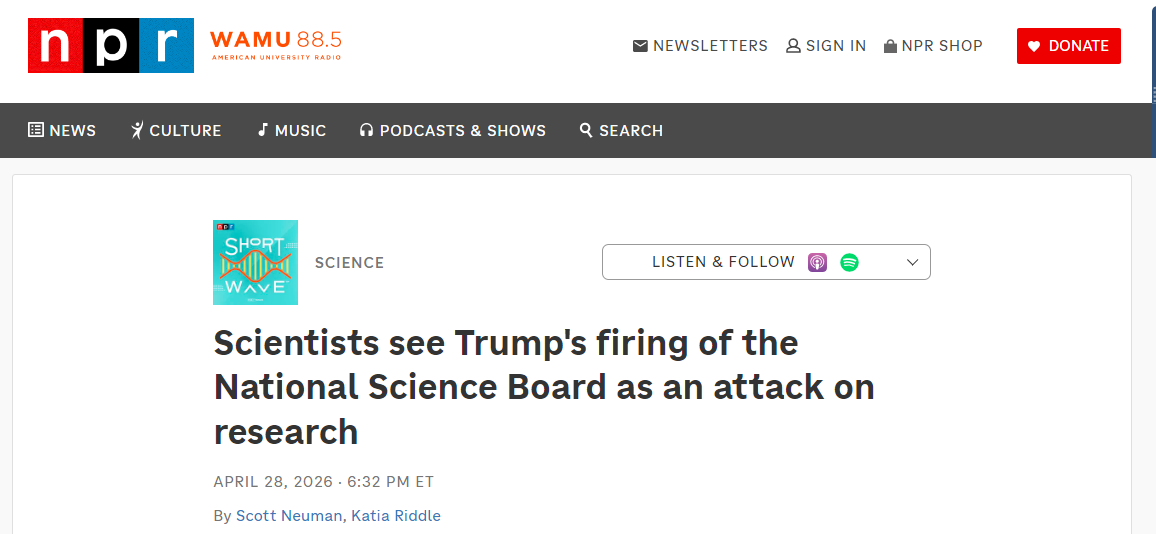
Task: Click the NPR logo
Action: coord(110,46)
